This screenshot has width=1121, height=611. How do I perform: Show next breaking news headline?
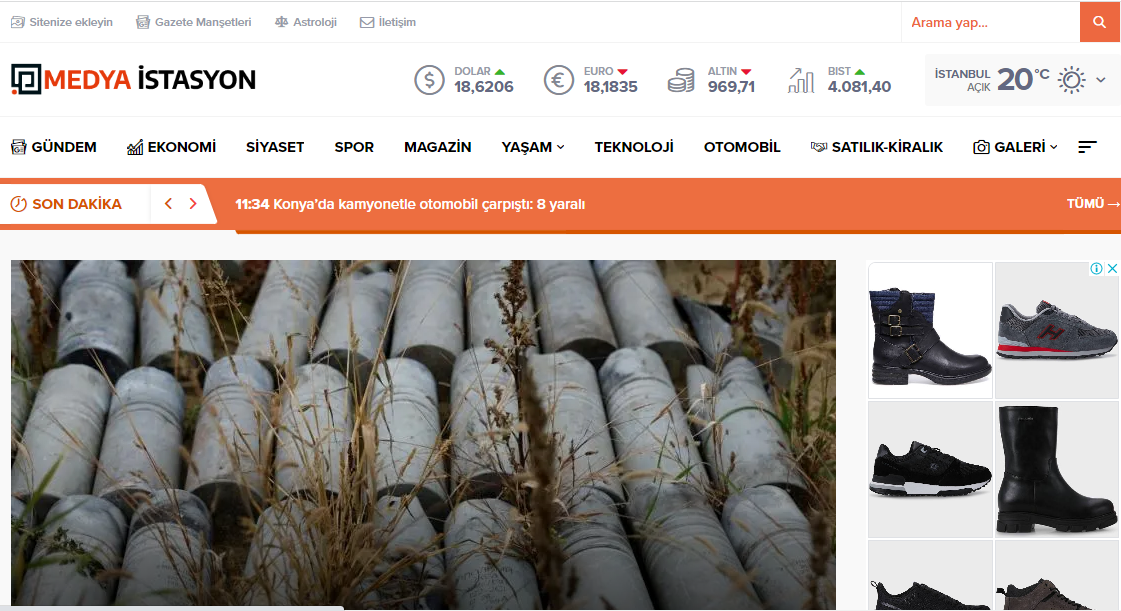coord(193,204)
